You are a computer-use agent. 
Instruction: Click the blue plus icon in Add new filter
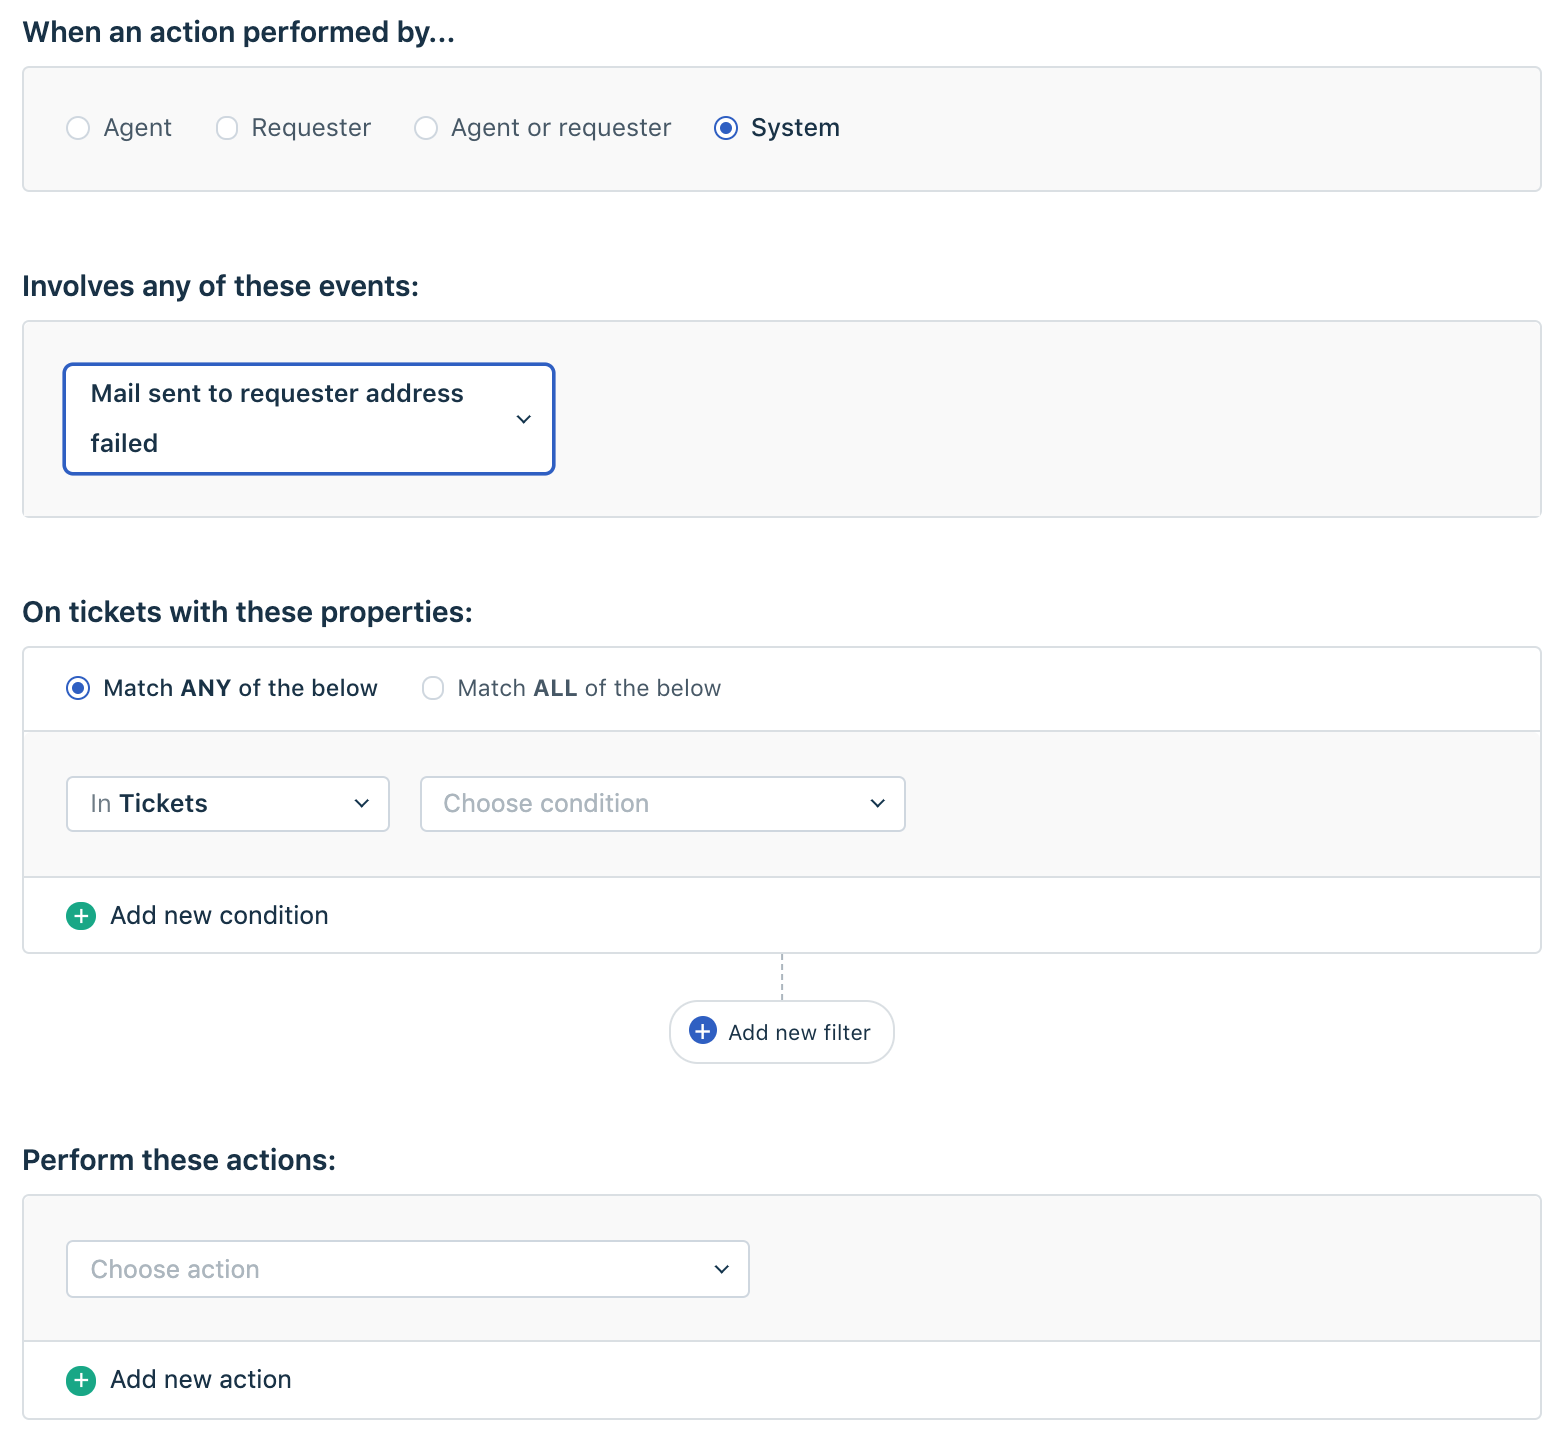703,1031
